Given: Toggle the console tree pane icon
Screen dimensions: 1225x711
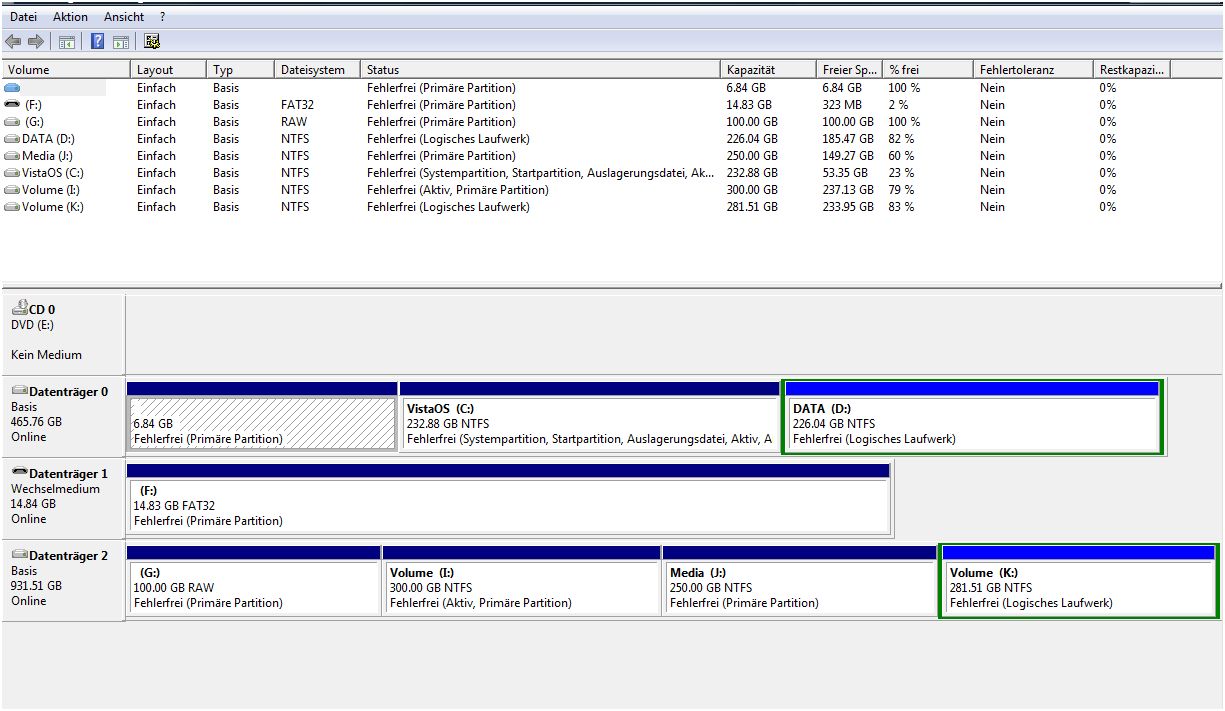Looking at the screenshot, I should coord(67,41).
